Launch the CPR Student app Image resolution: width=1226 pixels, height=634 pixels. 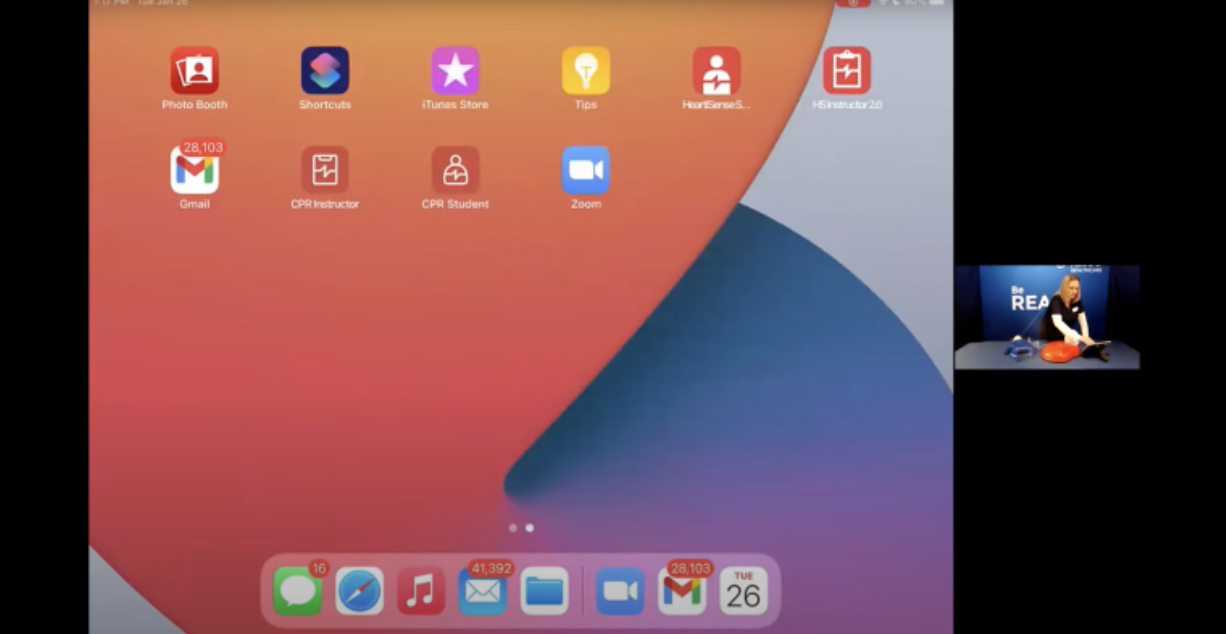pyautogui.click(x=455, y=170)
